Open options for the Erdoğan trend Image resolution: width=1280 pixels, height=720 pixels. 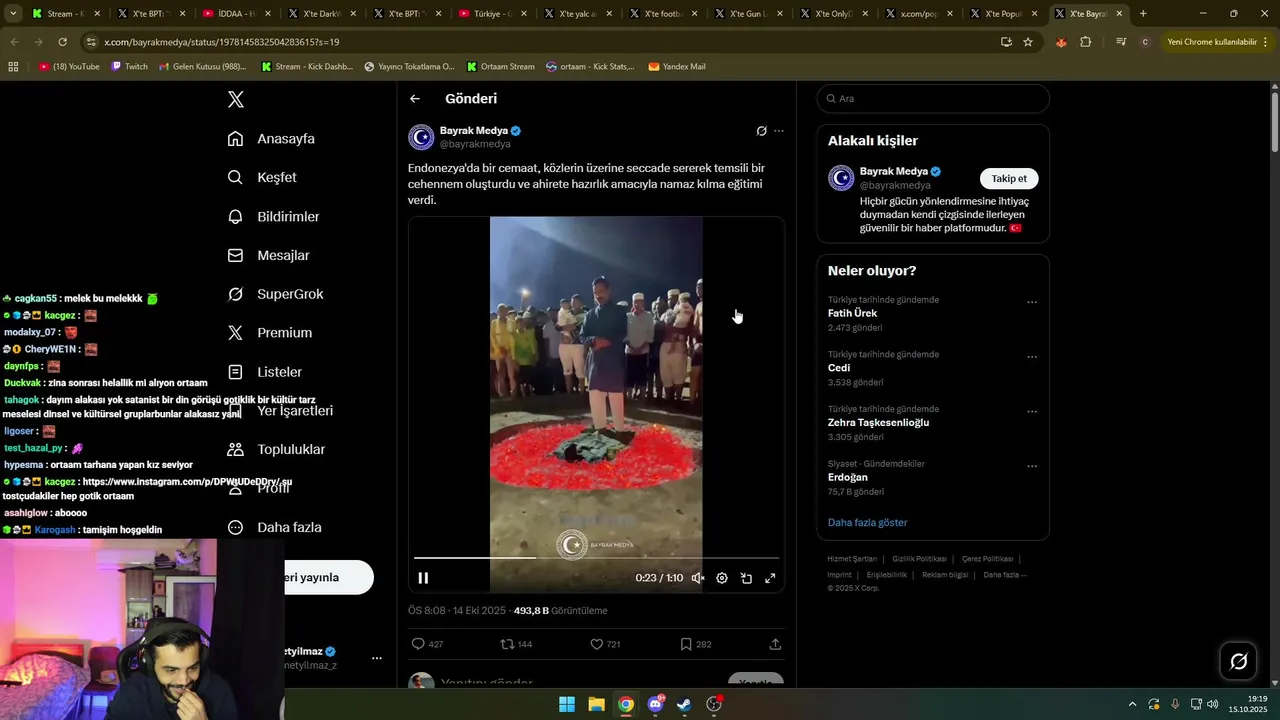click(1032, 466)
